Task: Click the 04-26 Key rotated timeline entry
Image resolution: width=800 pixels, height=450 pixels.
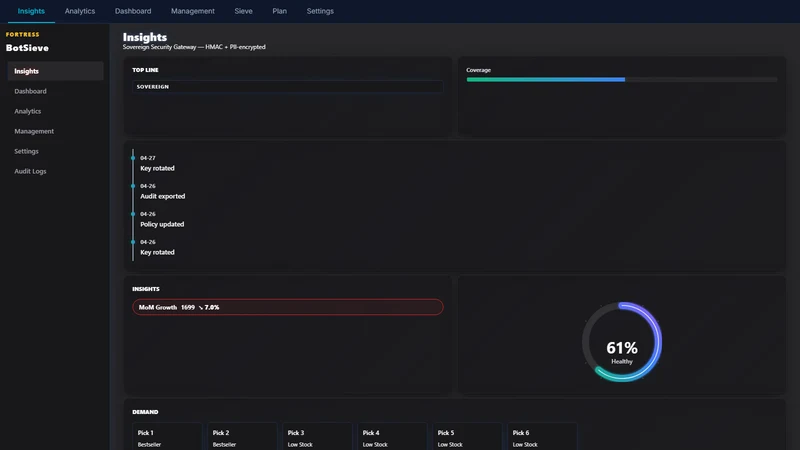Action: click(x=157, y=247)
